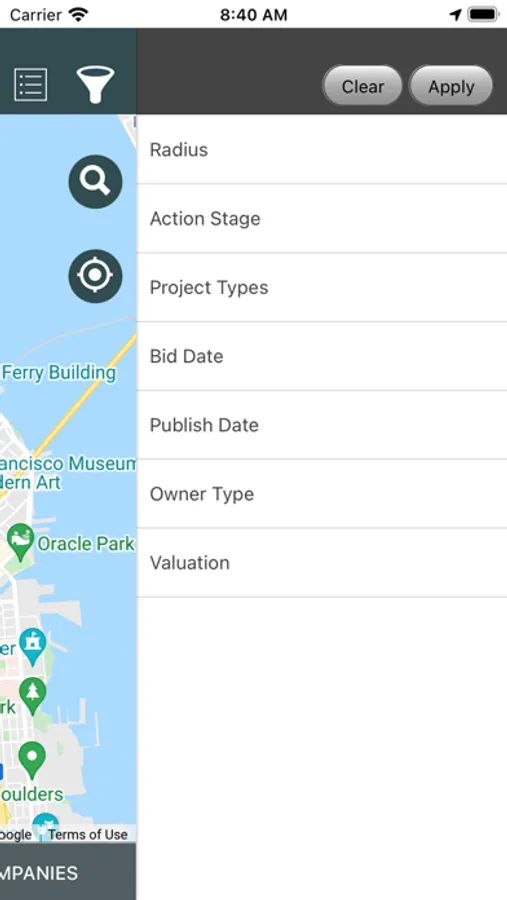507x900 pixels.
Task: Click the Clear button
Action: [362, 86]
